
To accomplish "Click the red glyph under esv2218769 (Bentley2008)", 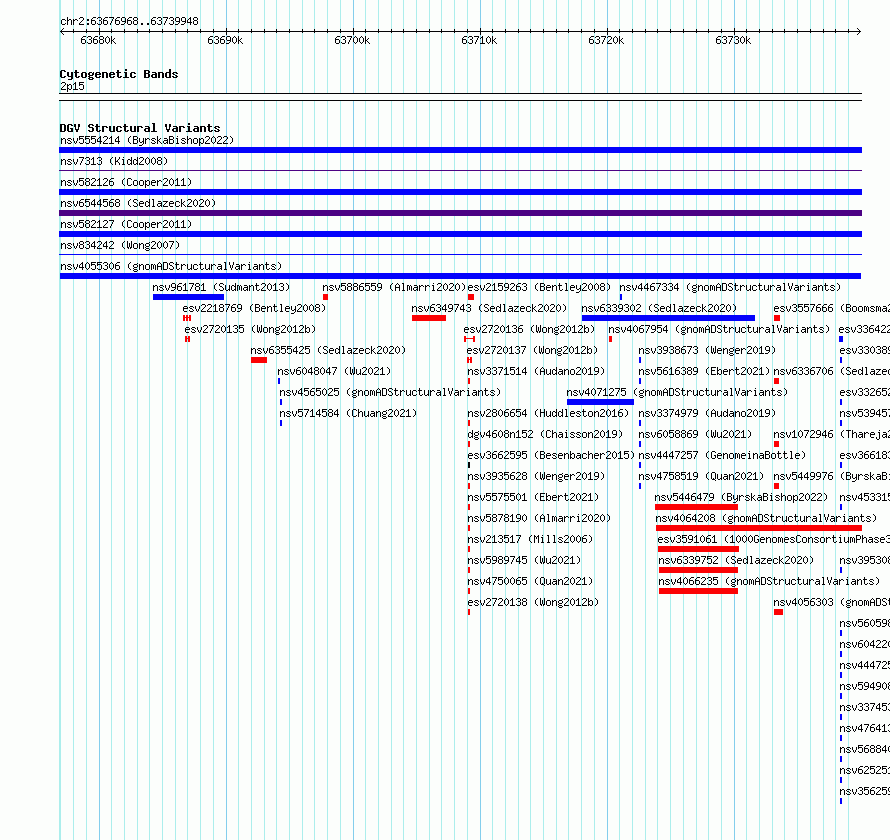I will [187, 318].
